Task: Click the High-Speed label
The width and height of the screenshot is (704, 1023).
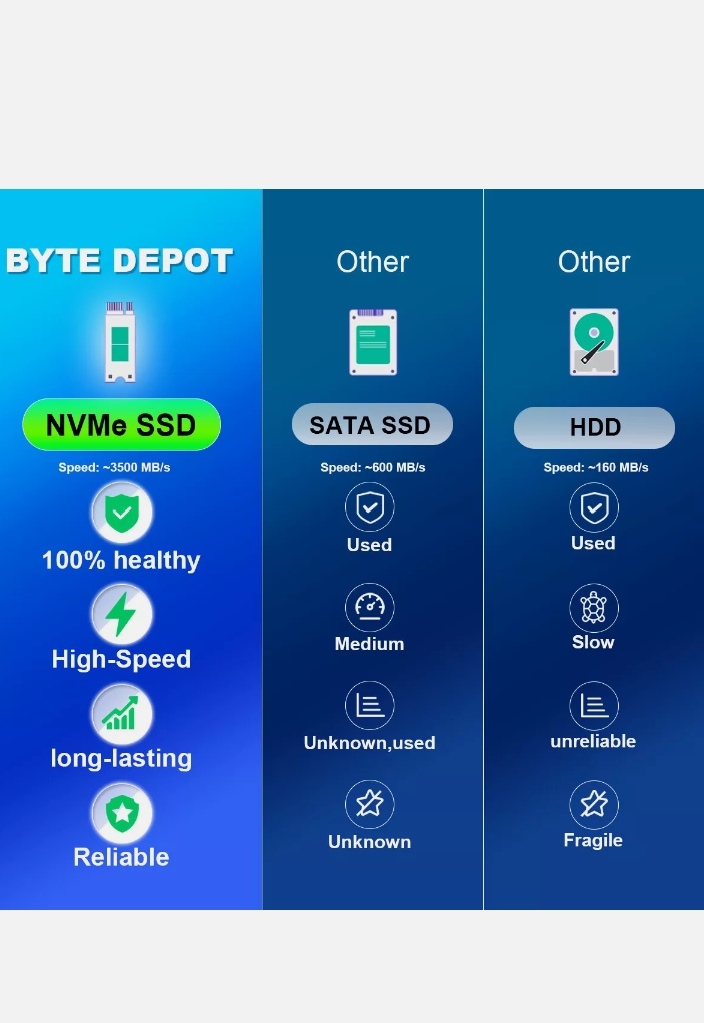Action: coord(121,659)
